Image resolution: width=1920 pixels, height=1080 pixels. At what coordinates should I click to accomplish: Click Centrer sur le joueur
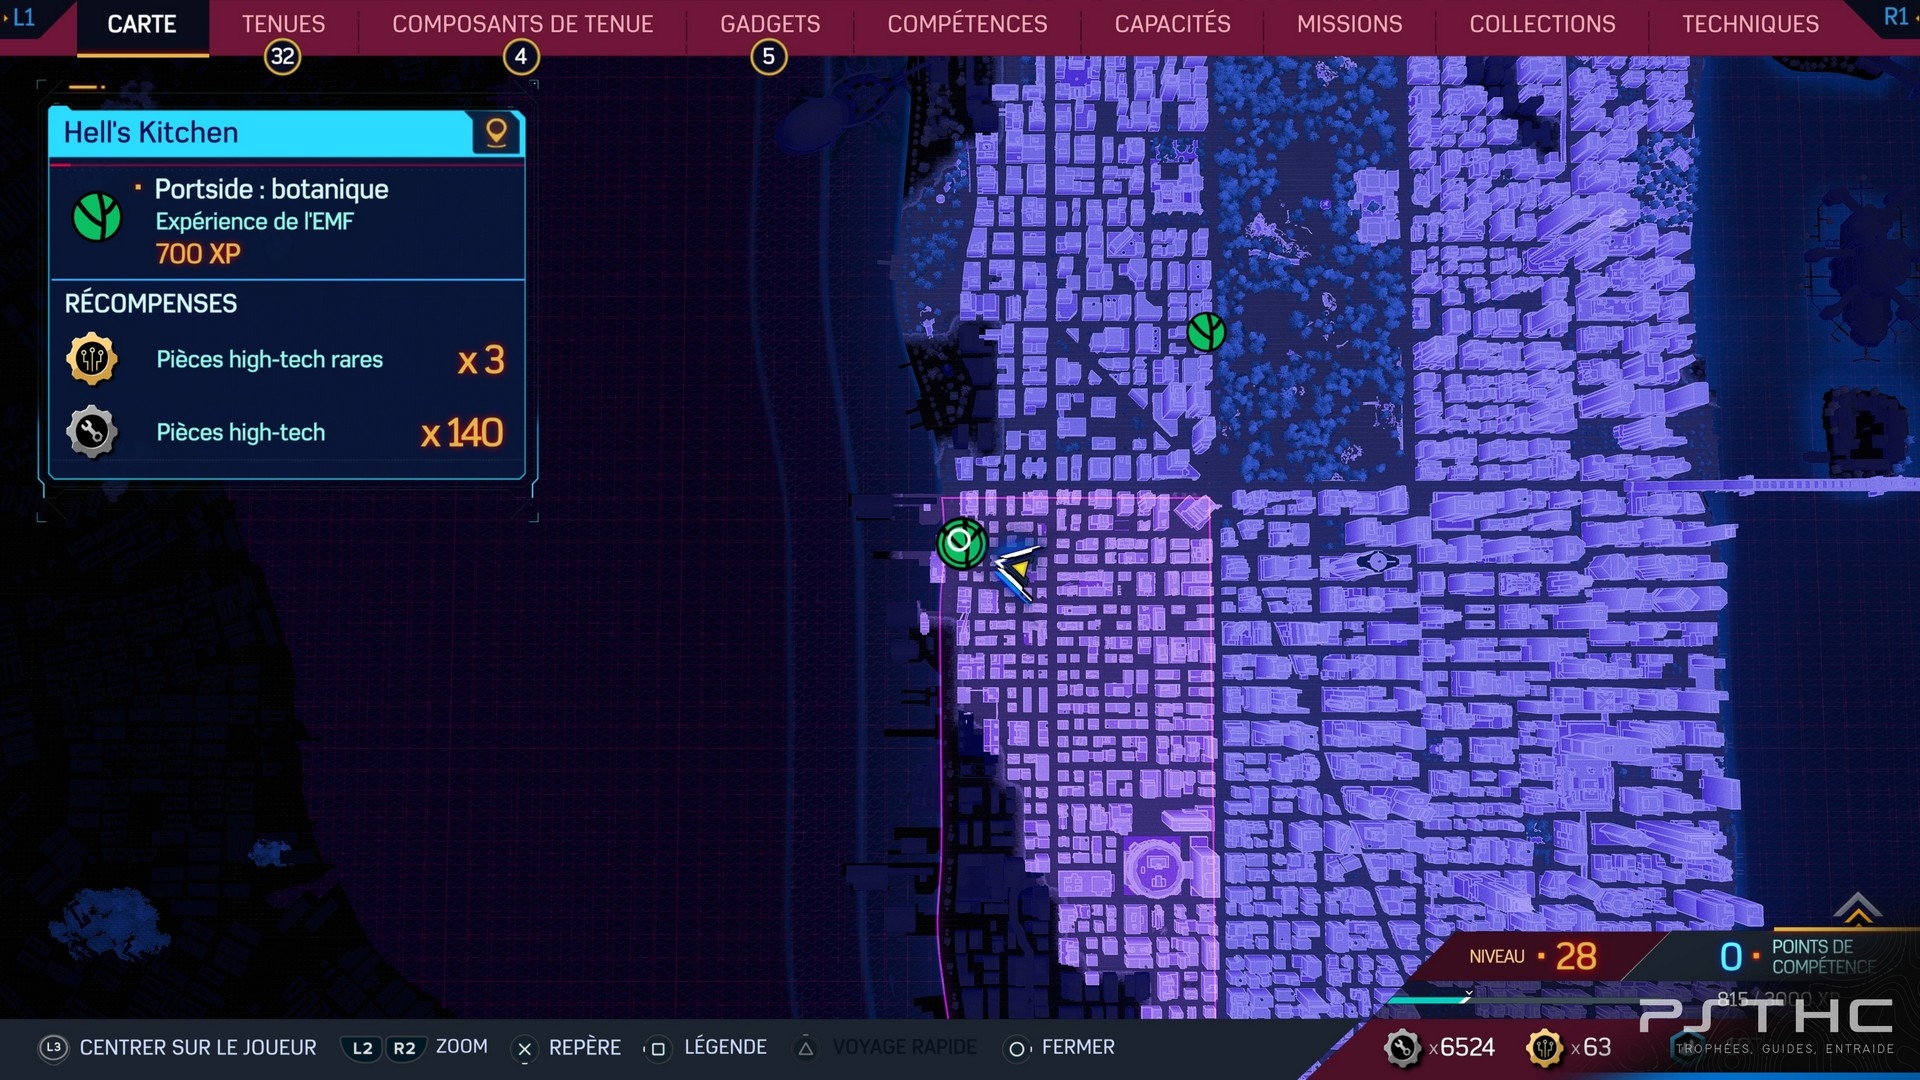coord(198,1047)
